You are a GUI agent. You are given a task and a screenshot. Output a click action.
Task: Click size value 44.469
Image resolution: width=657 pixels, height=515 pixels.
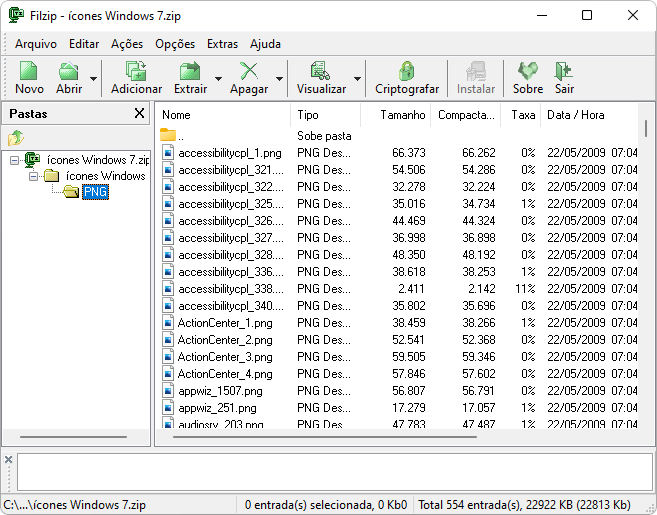point(409,220)
